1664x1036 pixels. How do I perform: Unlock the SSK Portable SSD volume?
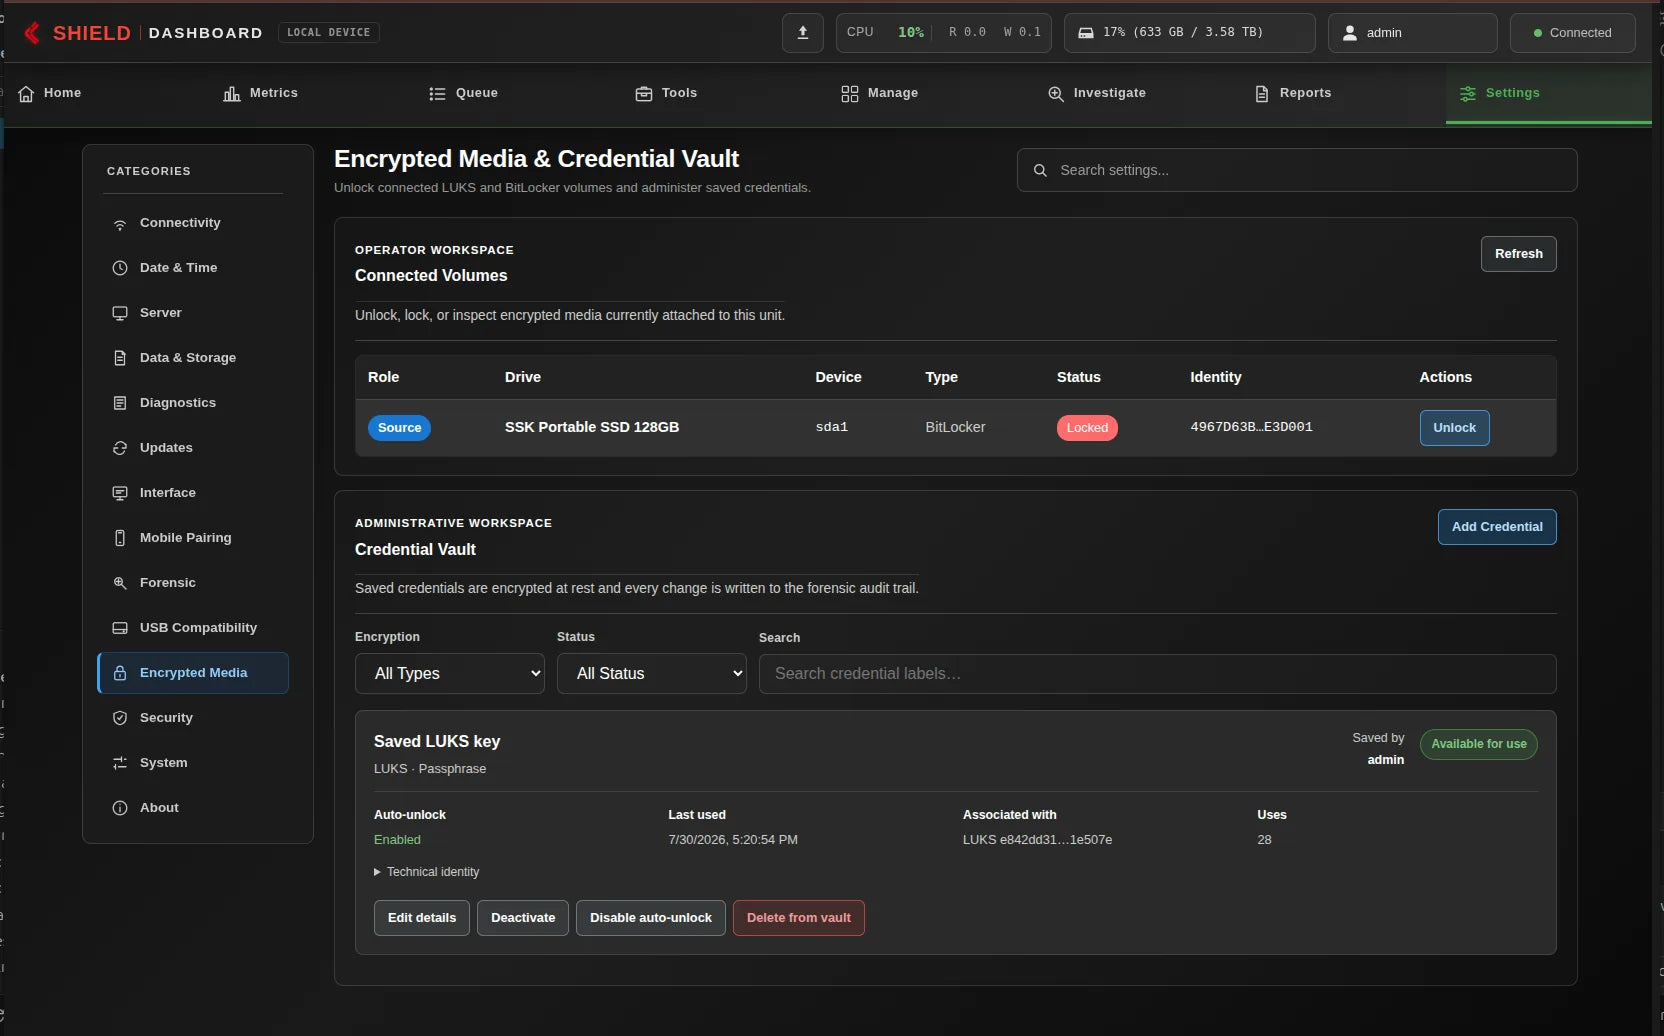coord(1454,428)
